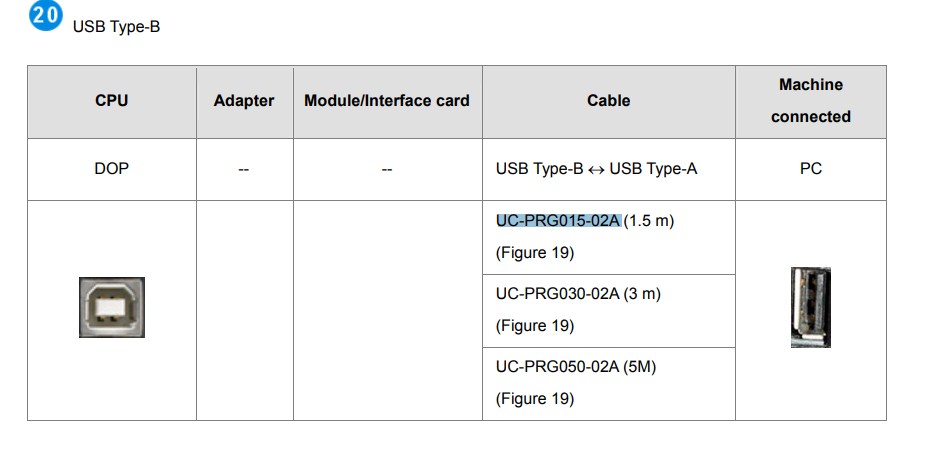Click the USB Type-B section heading
Screen dimensions: 925x457
point(116,27)
